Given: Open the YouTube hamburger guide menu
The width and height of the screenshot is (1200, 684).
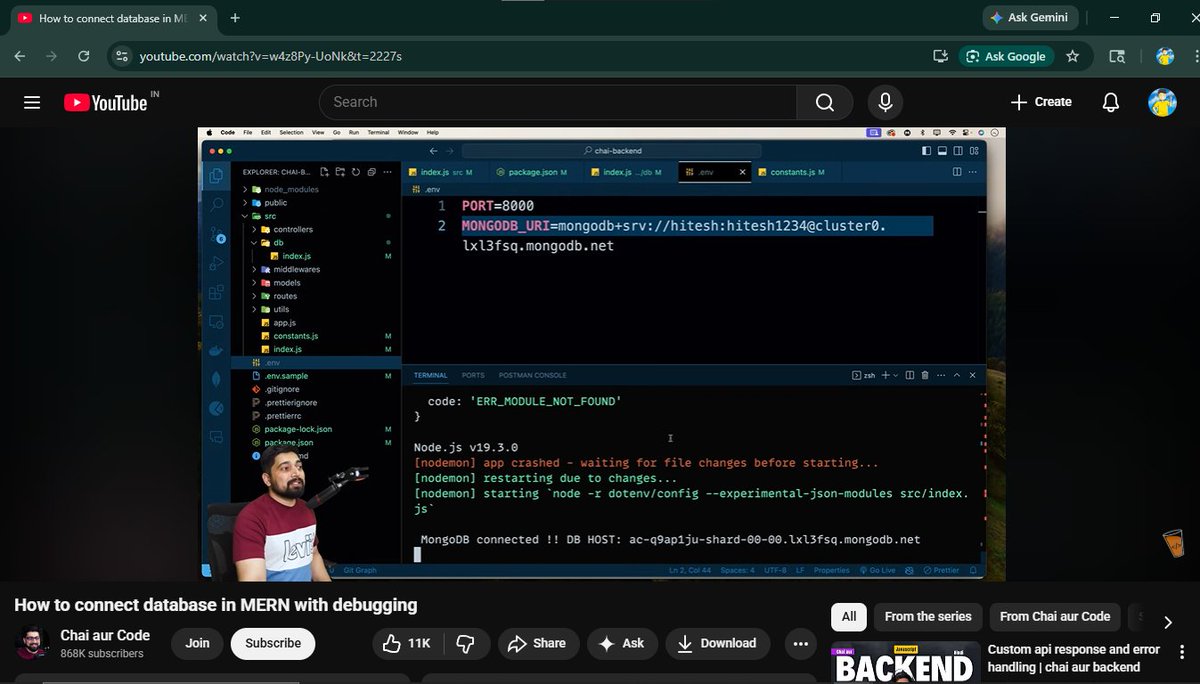Looking at the screenshot, I should [32, 102].
